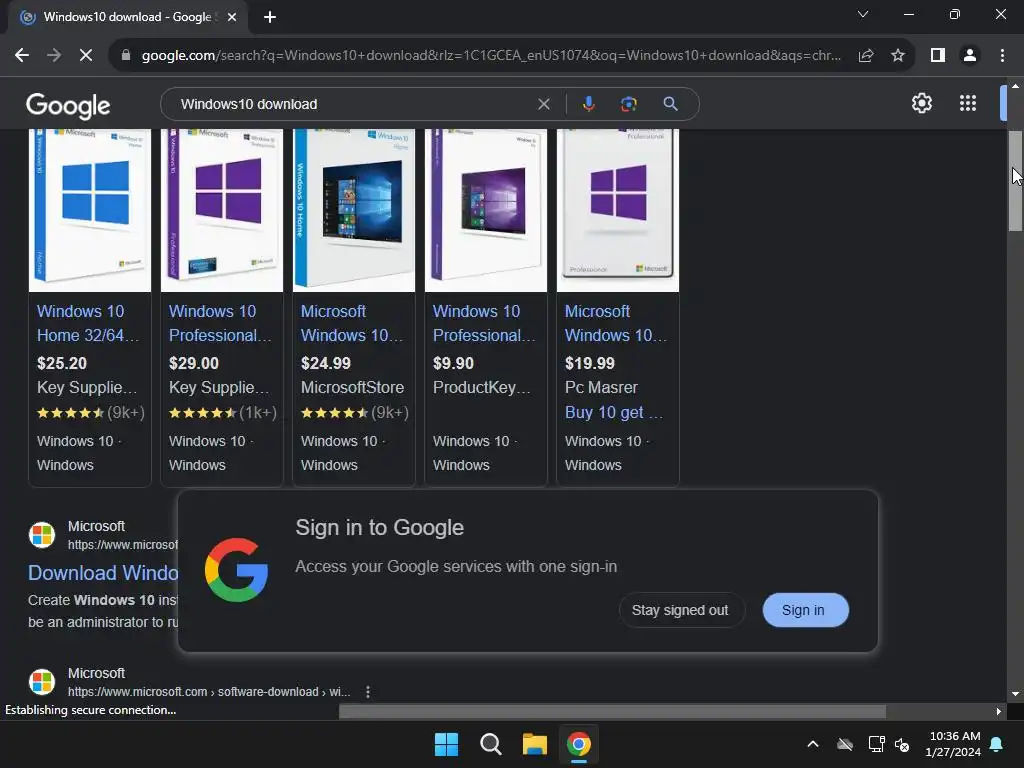View site information lock icon

click(125, 56)
